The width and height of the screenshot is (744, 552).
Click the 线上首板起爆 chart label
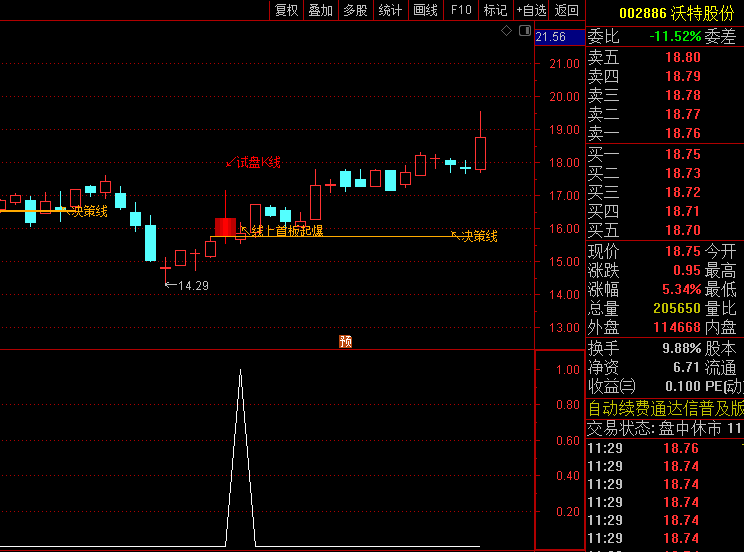coord(287,231)
